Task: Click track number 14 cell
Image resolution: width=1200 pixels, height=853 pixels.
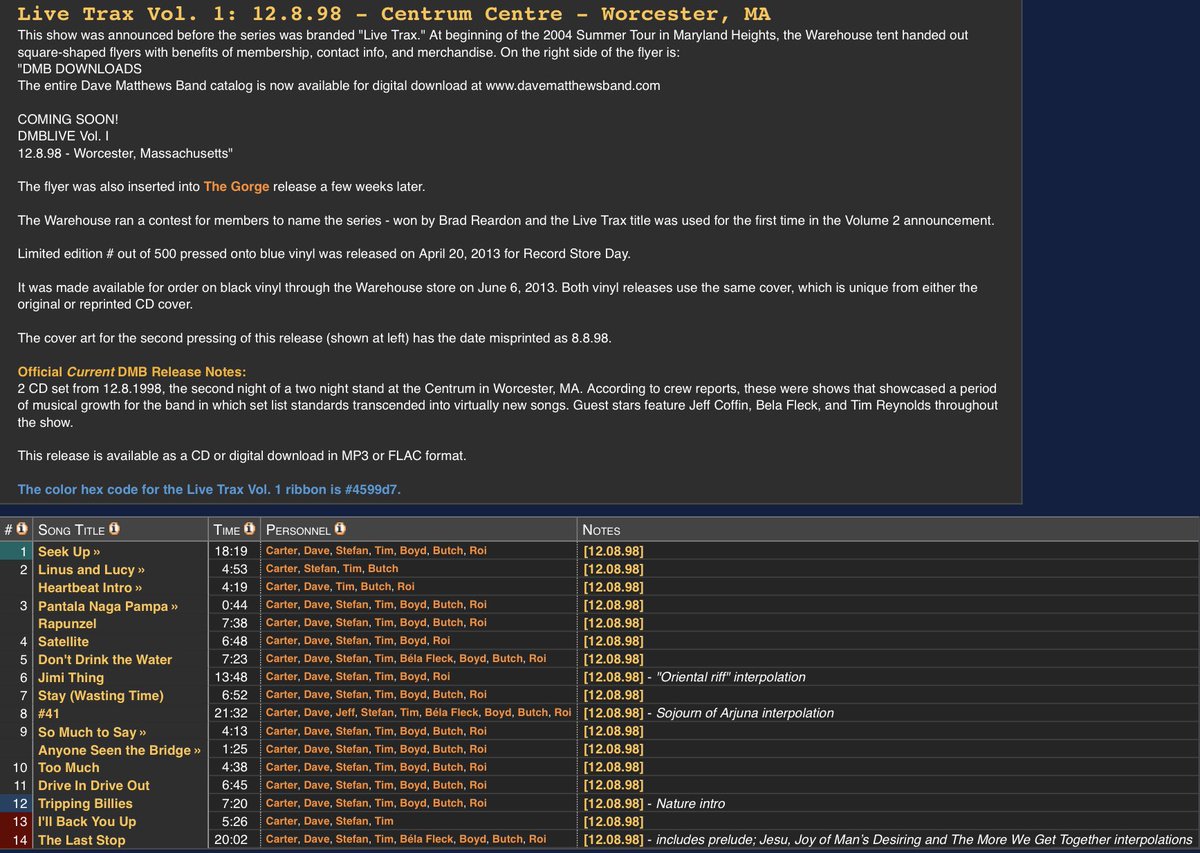Action: coord(17,840)
